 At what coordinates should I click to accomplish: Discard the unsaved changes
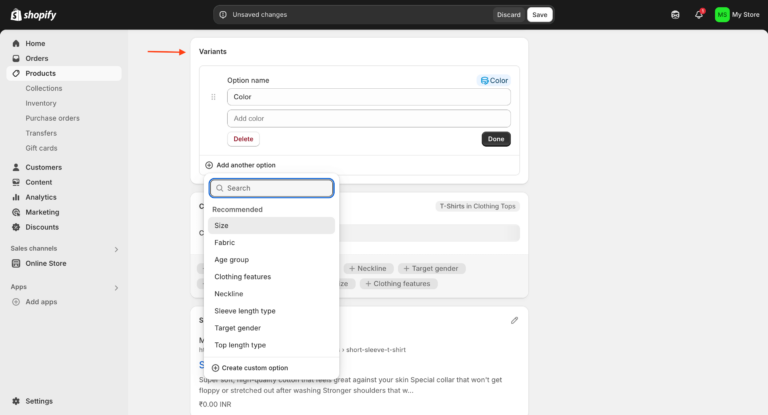[x=508, y=15]
